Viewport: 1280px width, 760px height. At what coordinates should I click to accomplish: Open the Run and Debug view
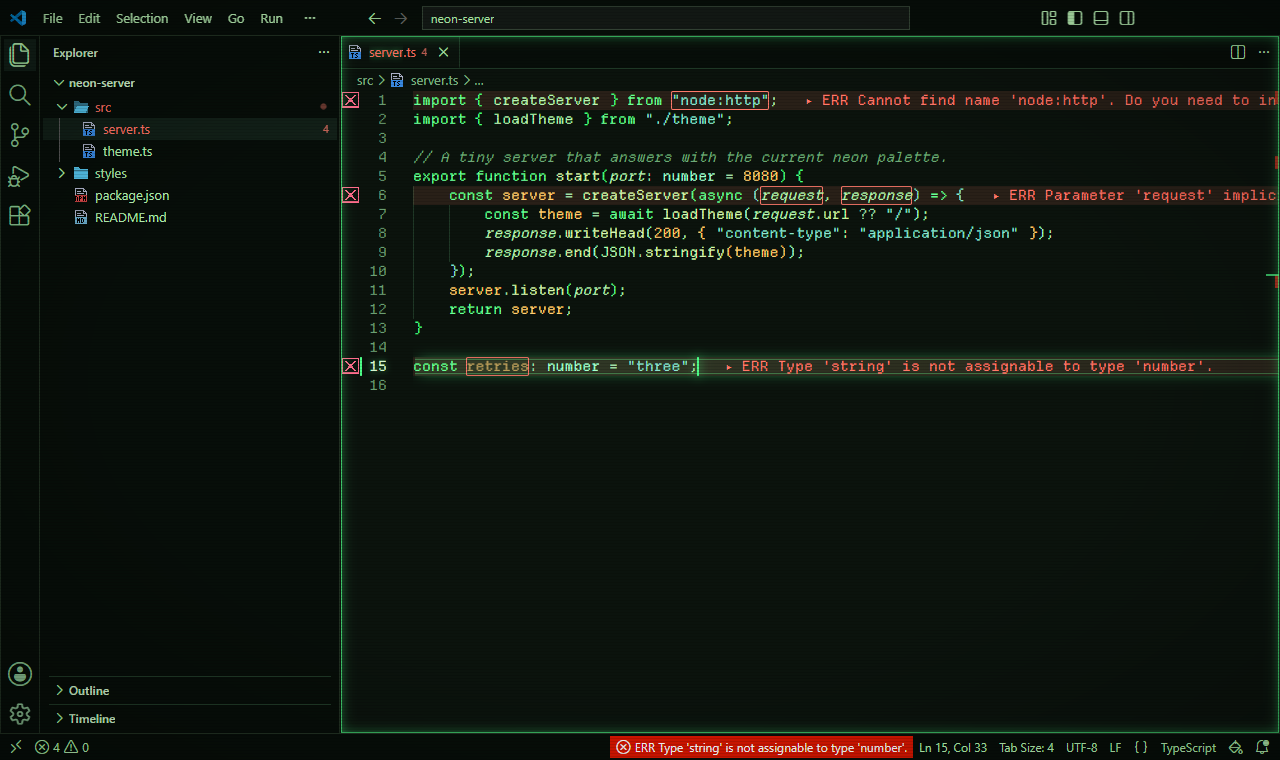pos(20,176)
